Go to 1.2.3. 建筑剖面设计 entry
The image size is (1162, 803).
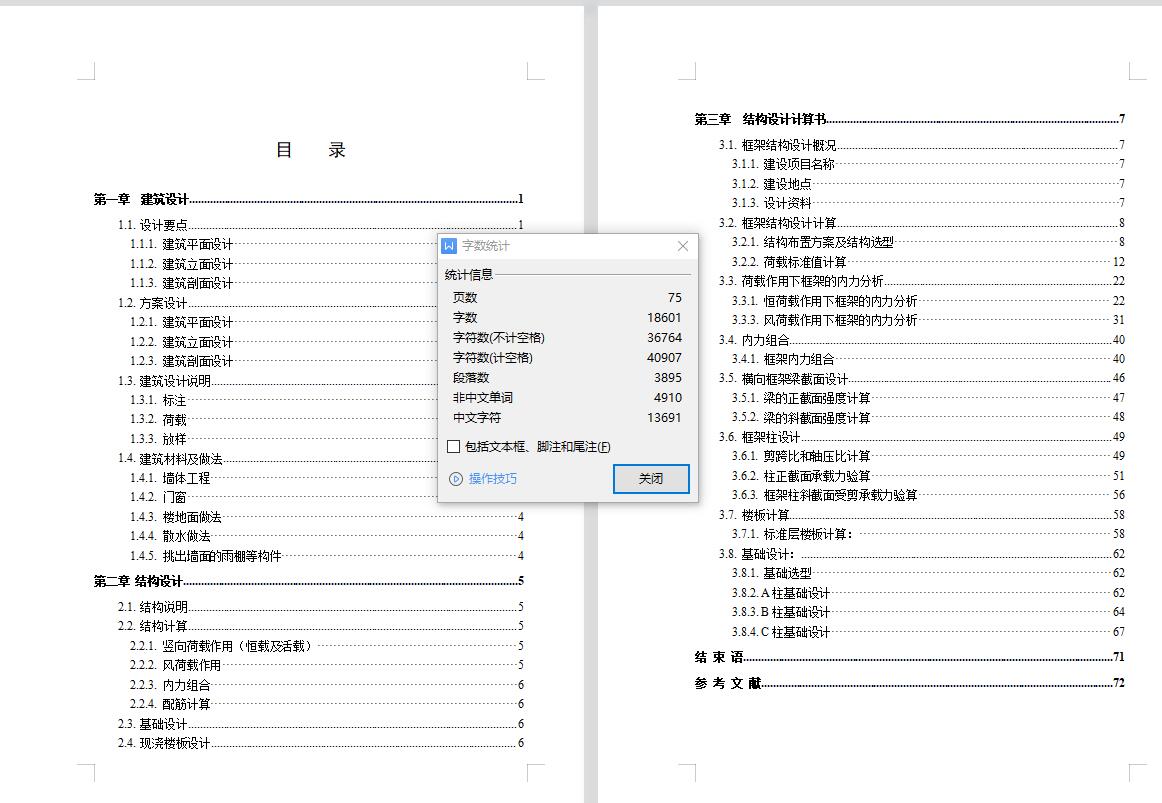[x=283, y=361]
